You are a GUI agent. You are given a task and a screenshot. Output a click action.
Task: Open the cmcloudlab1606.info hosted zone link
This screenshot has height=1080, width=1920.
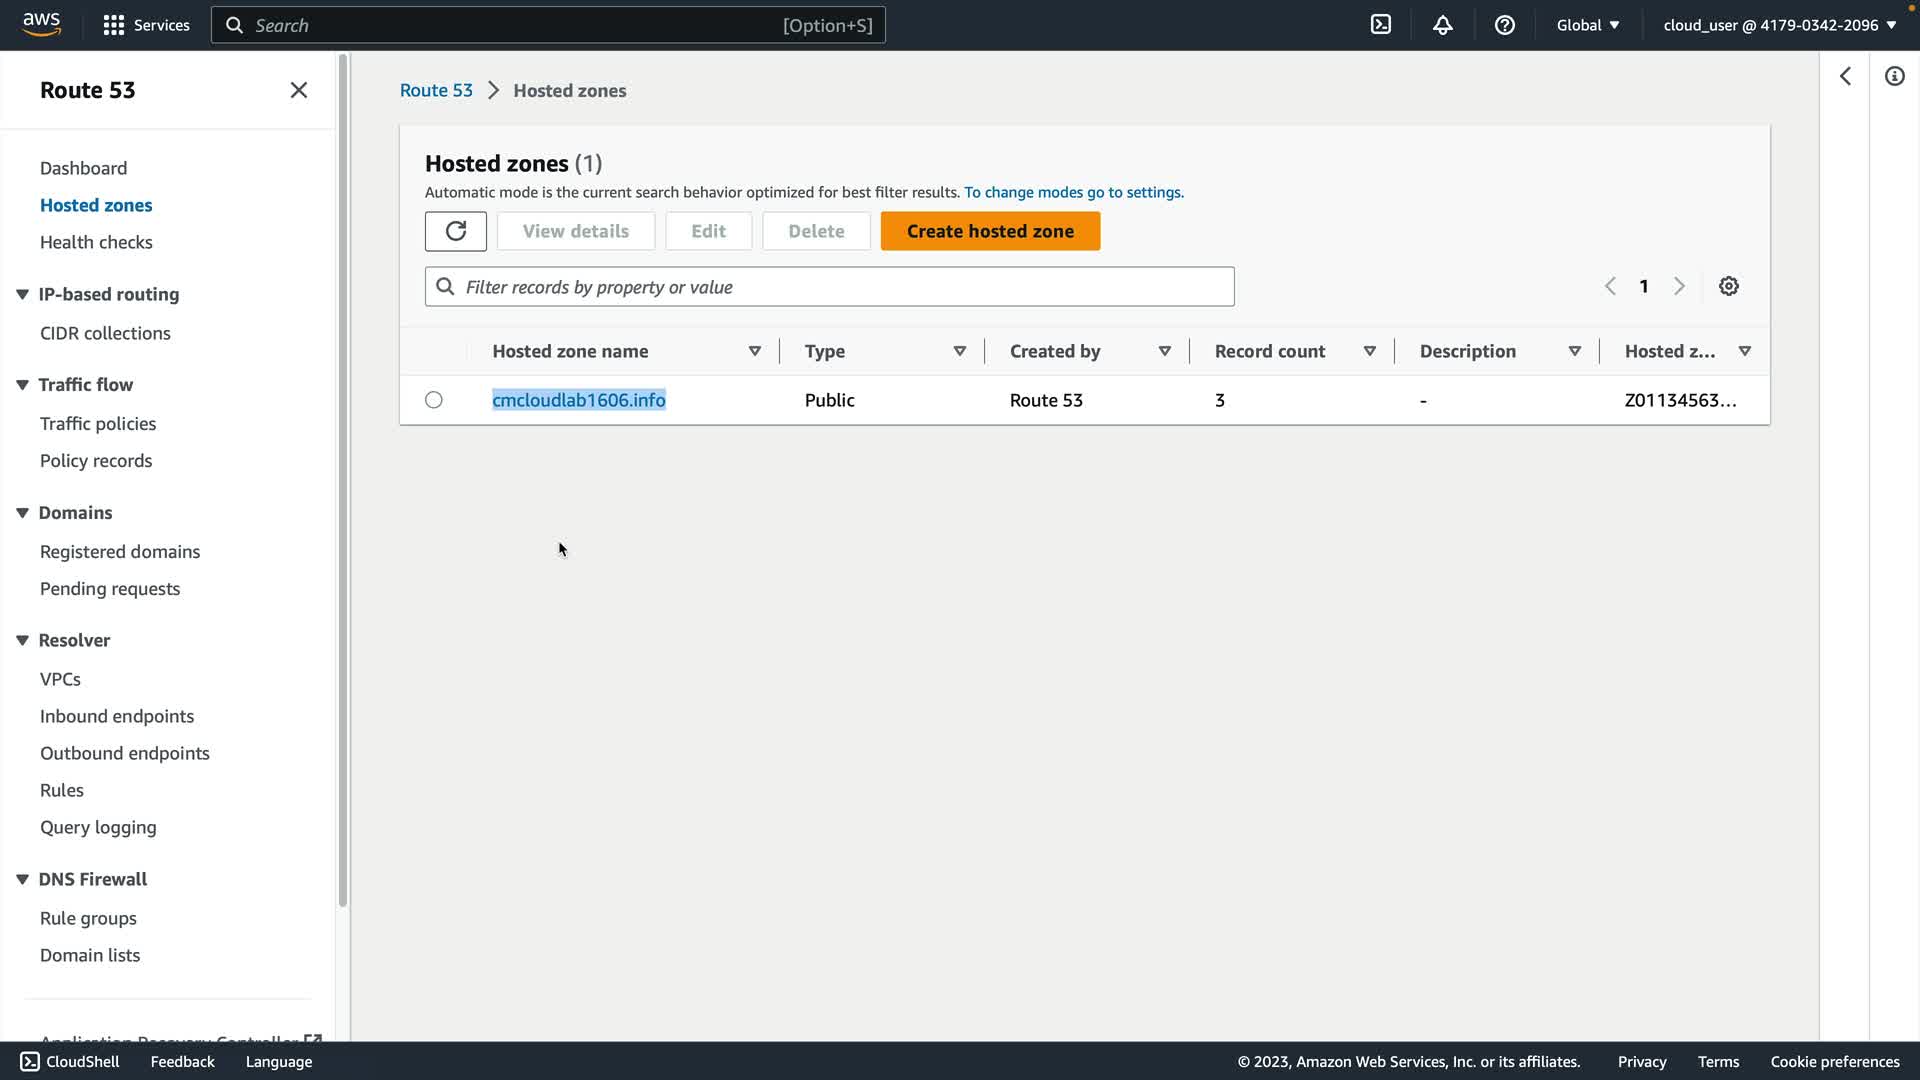pos(578,400)
